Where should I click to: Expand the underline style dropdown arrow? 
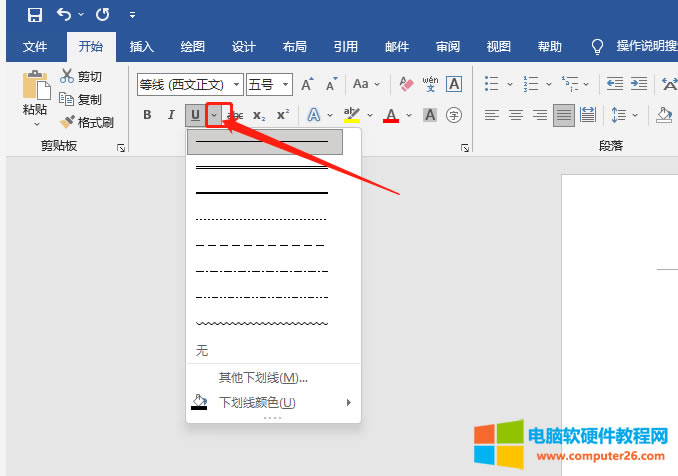tap(215, 115)
